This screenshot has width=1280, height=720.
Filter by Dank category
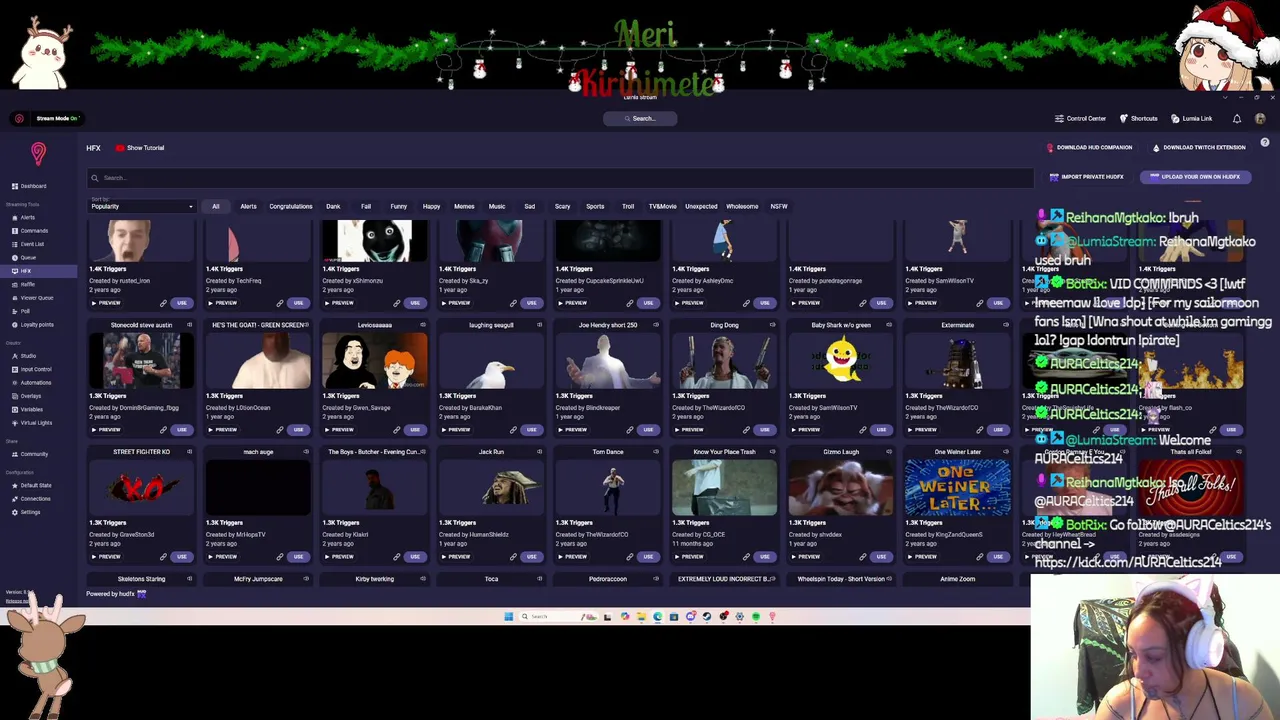click(333, 206)
